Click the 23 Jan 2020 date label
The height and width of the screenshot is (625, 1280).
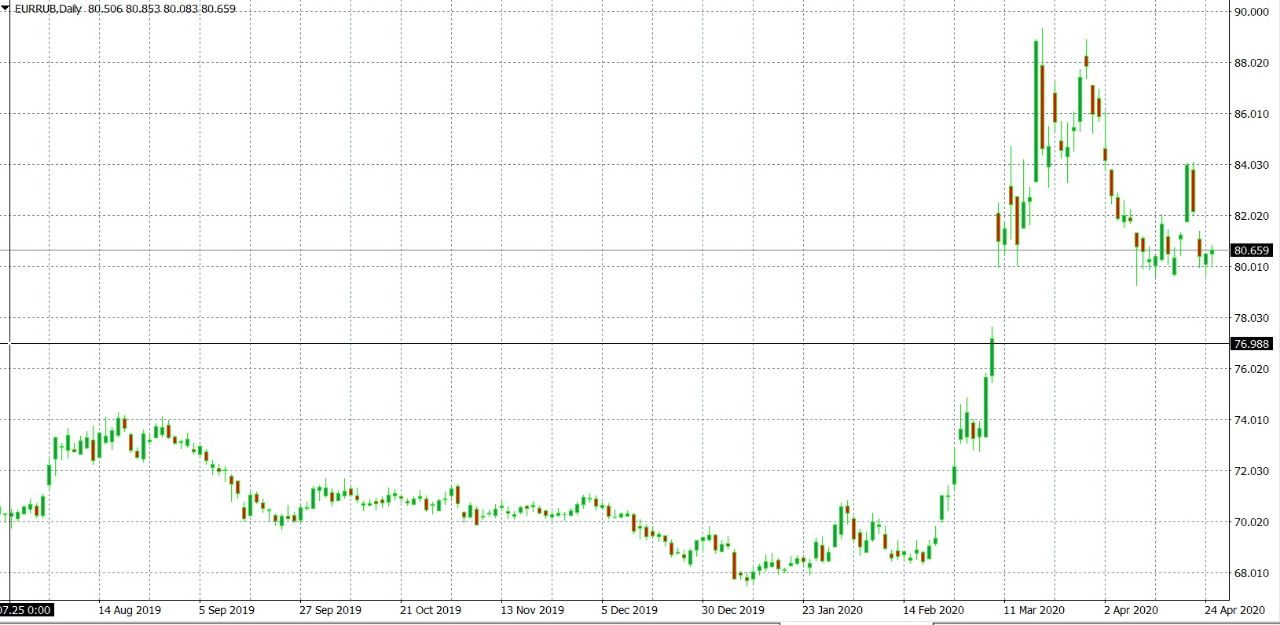832,609
